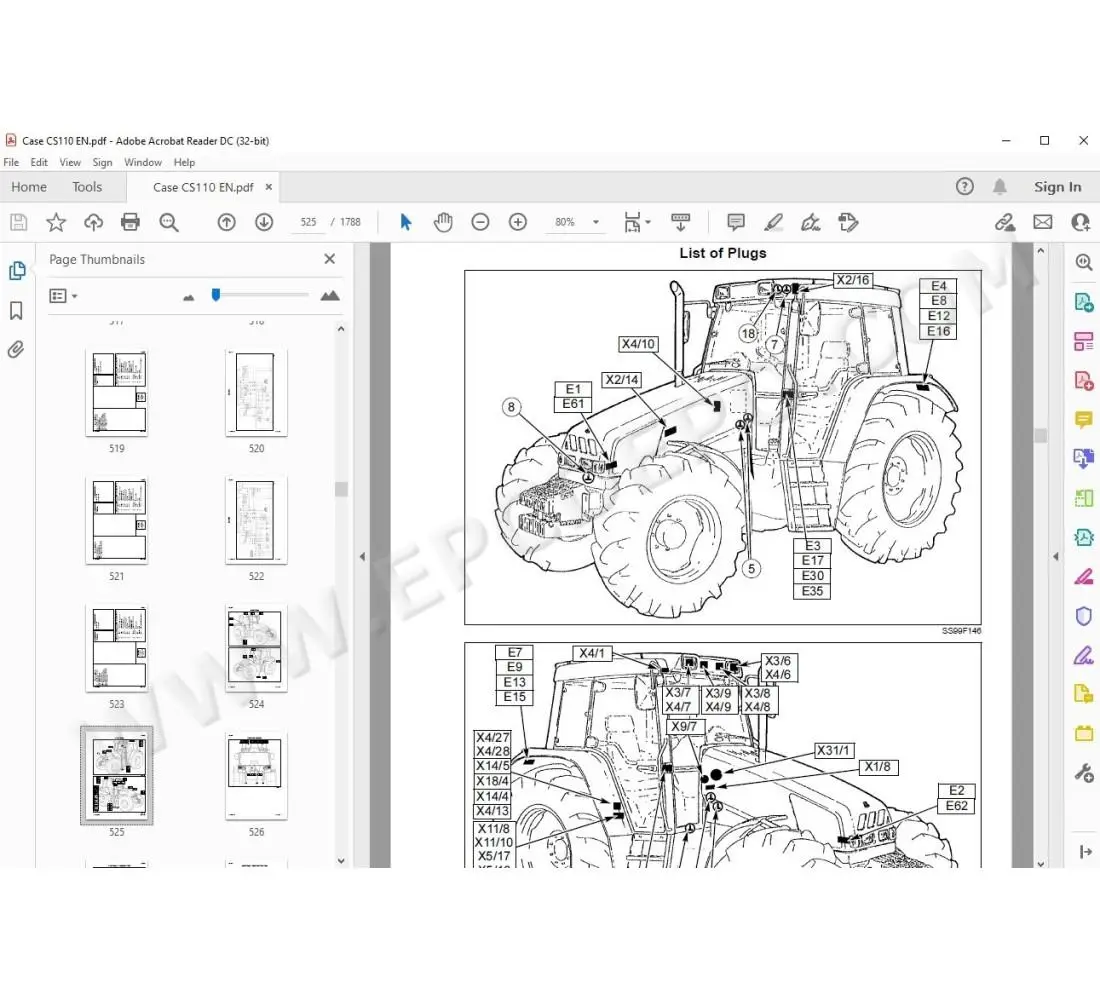Click the document scrollbar down arrow
The width and height of the screenshot is (1100, 1000).
(1040, 863)
